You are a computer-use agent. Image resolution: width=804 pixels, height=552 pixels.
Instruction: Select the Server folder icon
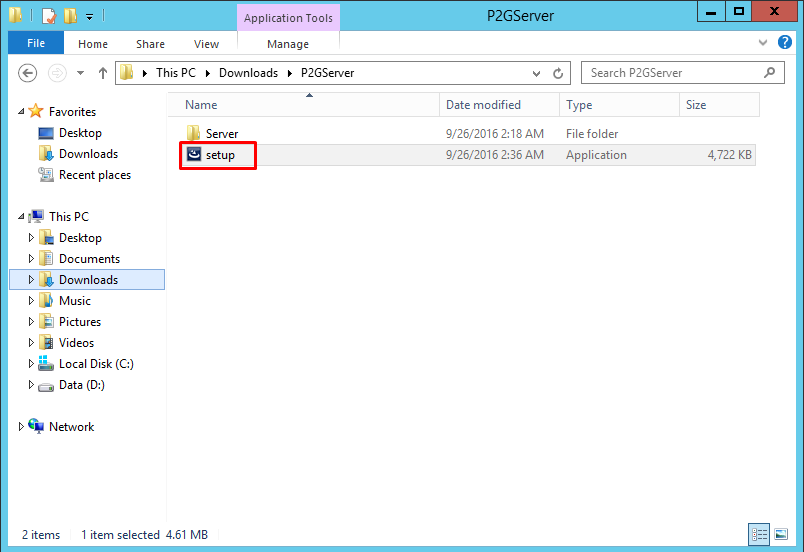coord(193,133)
